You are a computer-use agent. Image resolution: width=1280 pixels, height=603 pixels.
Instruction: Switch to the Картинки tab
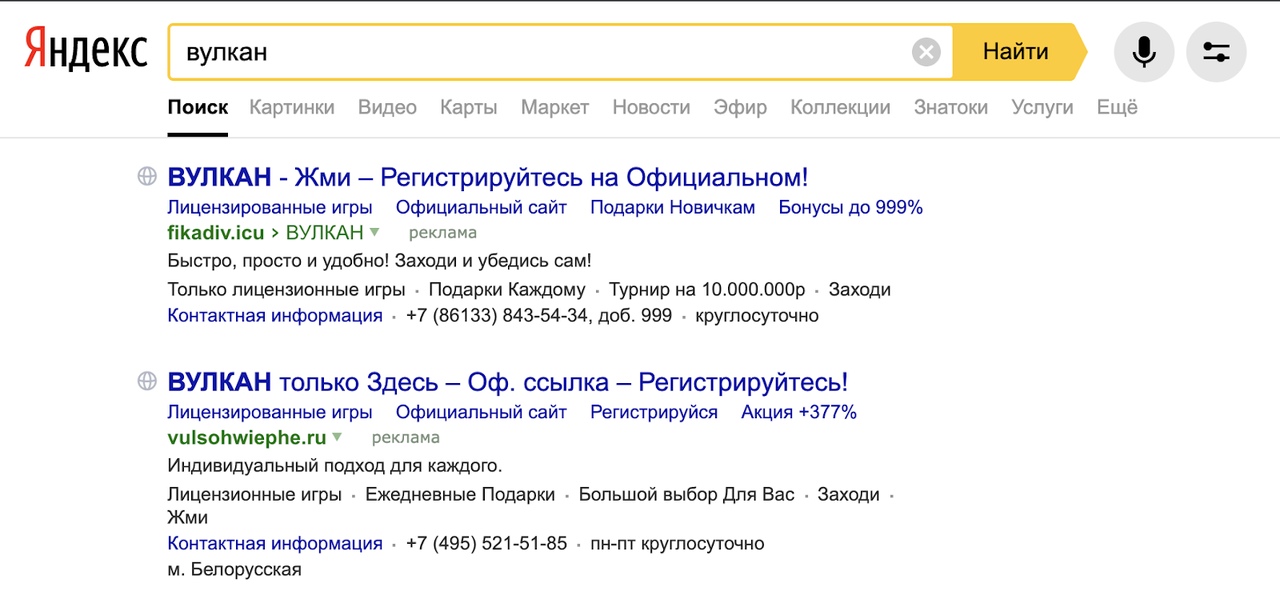pyautogui.click(x=292, y=107)
